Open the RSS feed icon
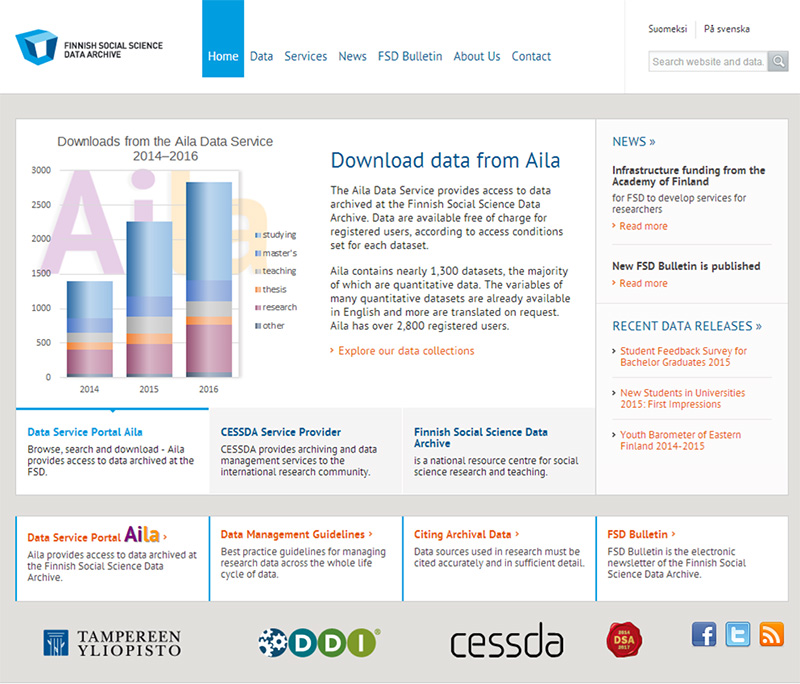 (771, 635)
